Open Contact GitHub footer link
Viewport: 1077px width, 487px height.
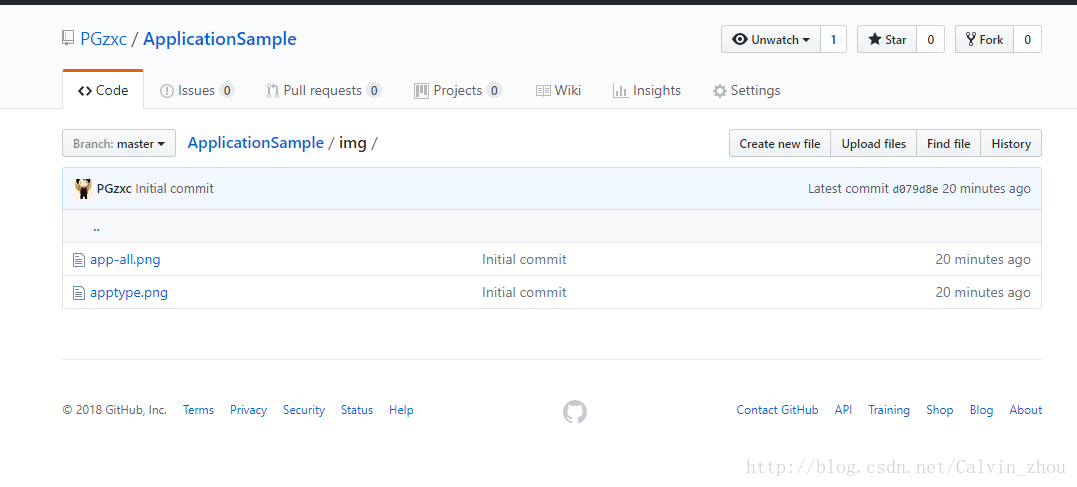(778, 410)
